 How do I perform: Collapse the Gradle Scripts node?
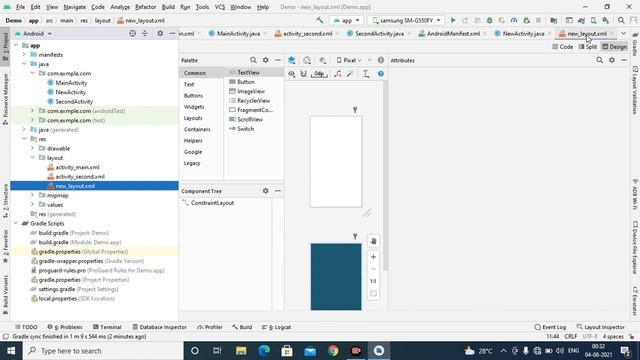click(x=16, y=224)
